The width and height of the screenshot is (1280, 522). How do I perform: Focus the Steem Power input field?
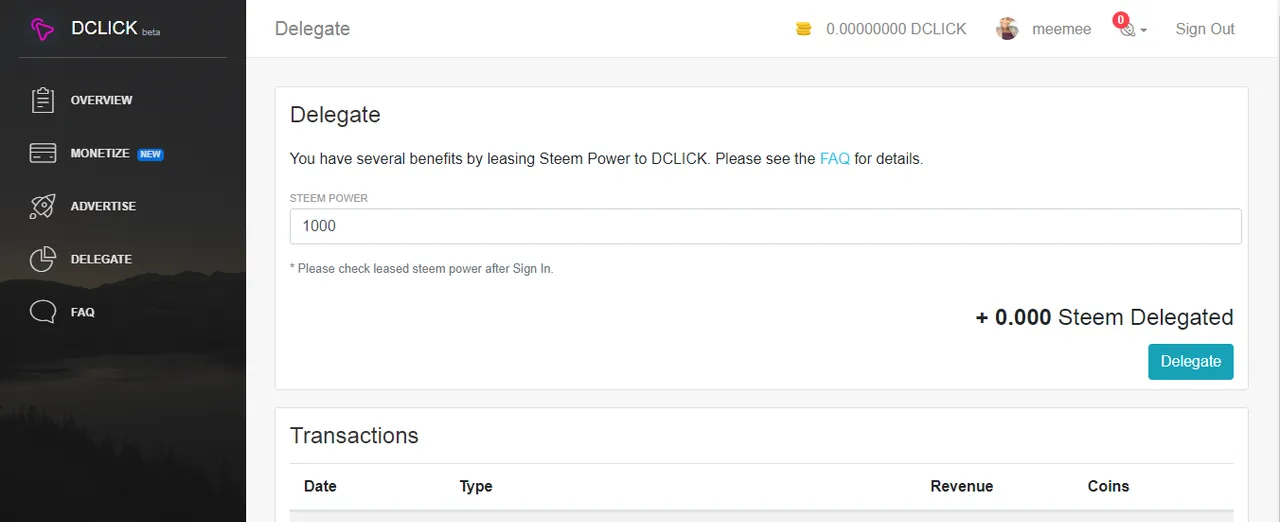click(765, 226)
